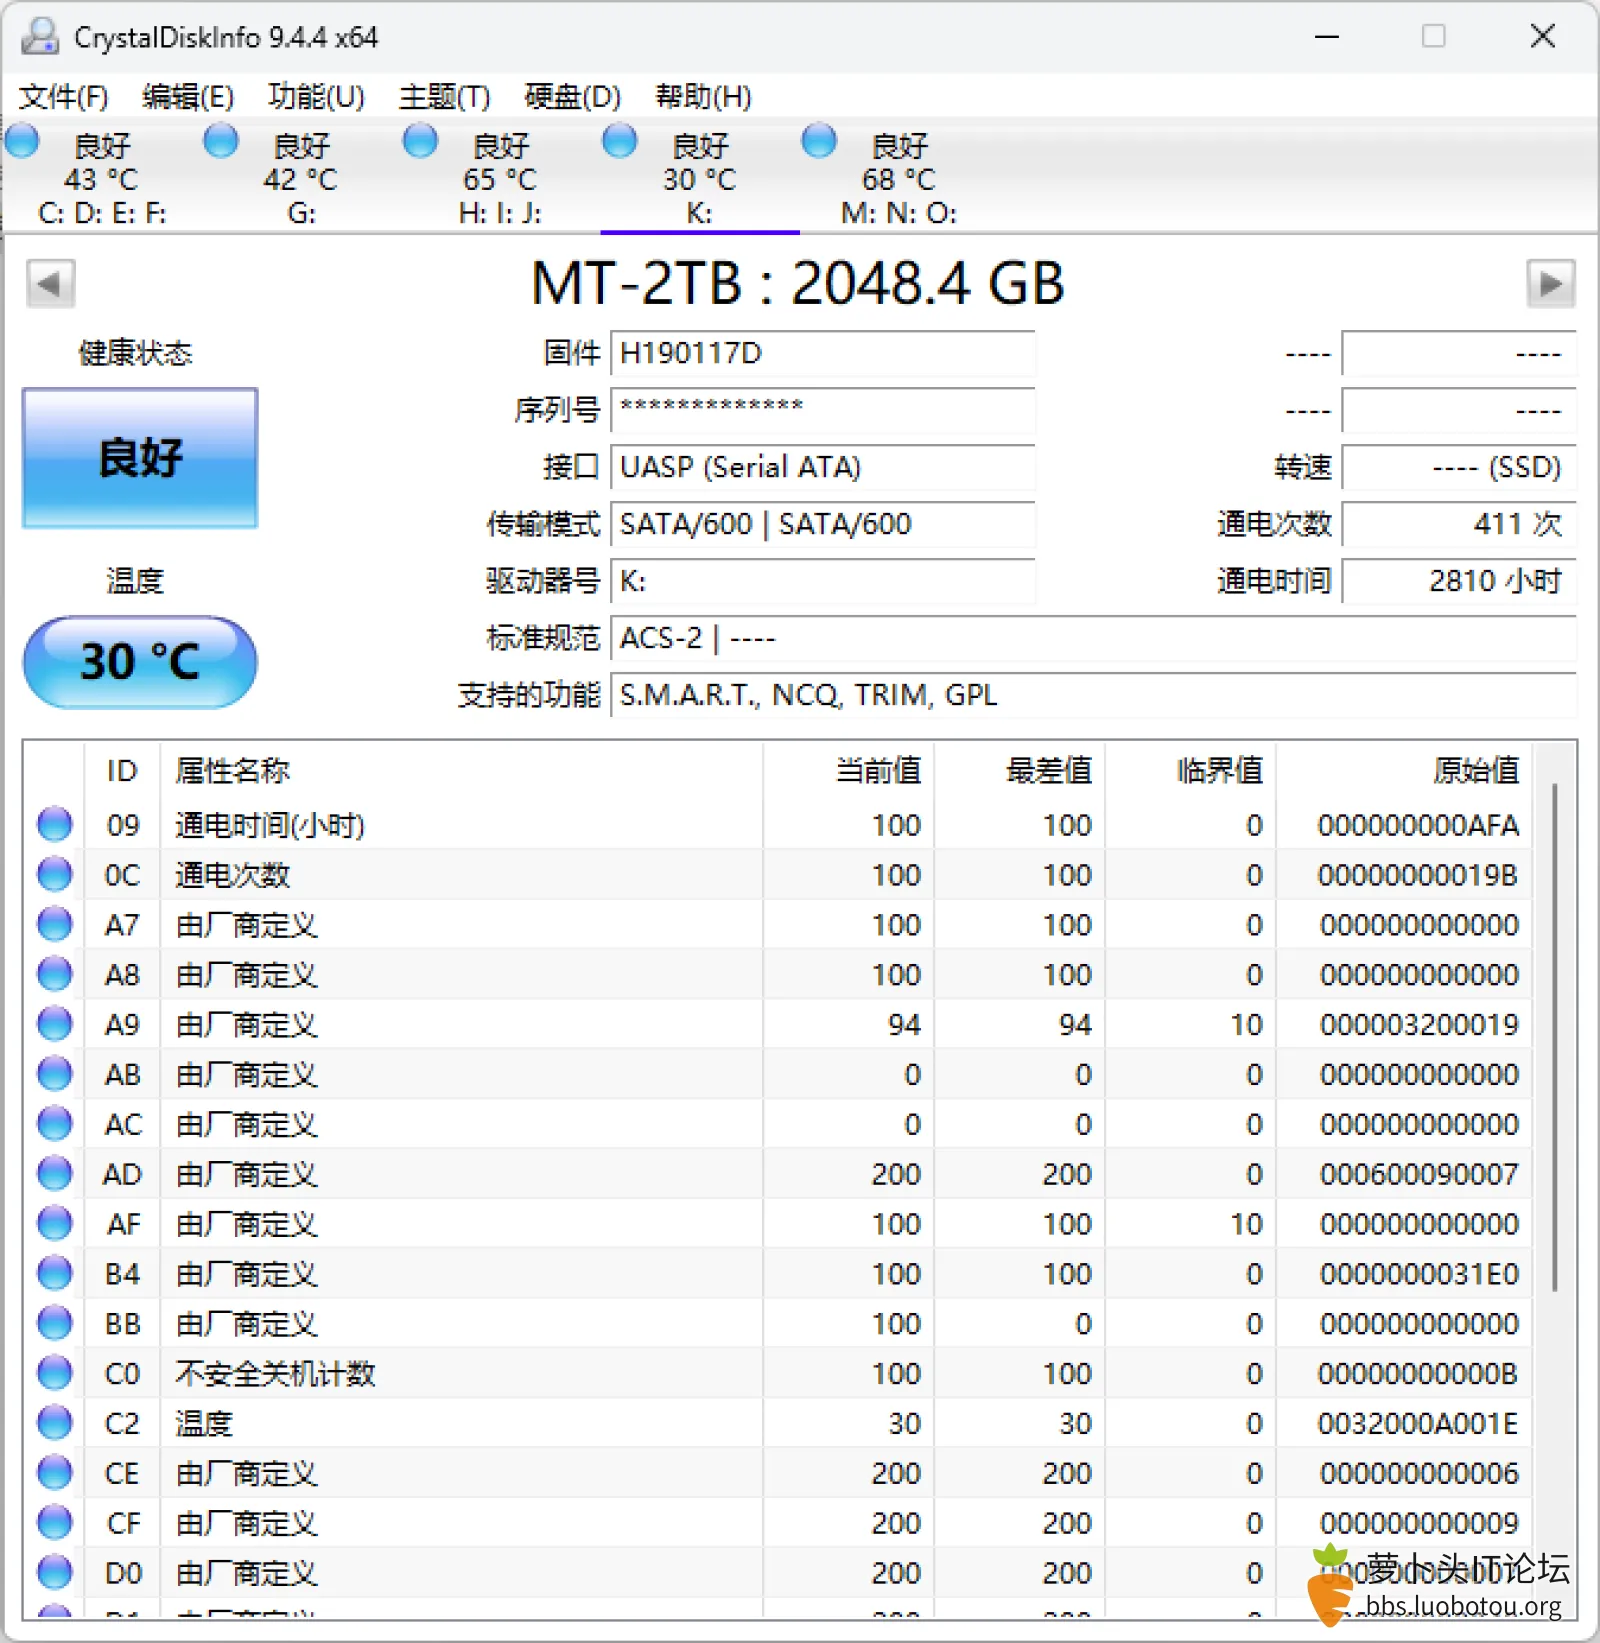Viewport: 1600px width, 1643px height.
Task: Open the 帮助(H) menu
Action: coord(703,97)
